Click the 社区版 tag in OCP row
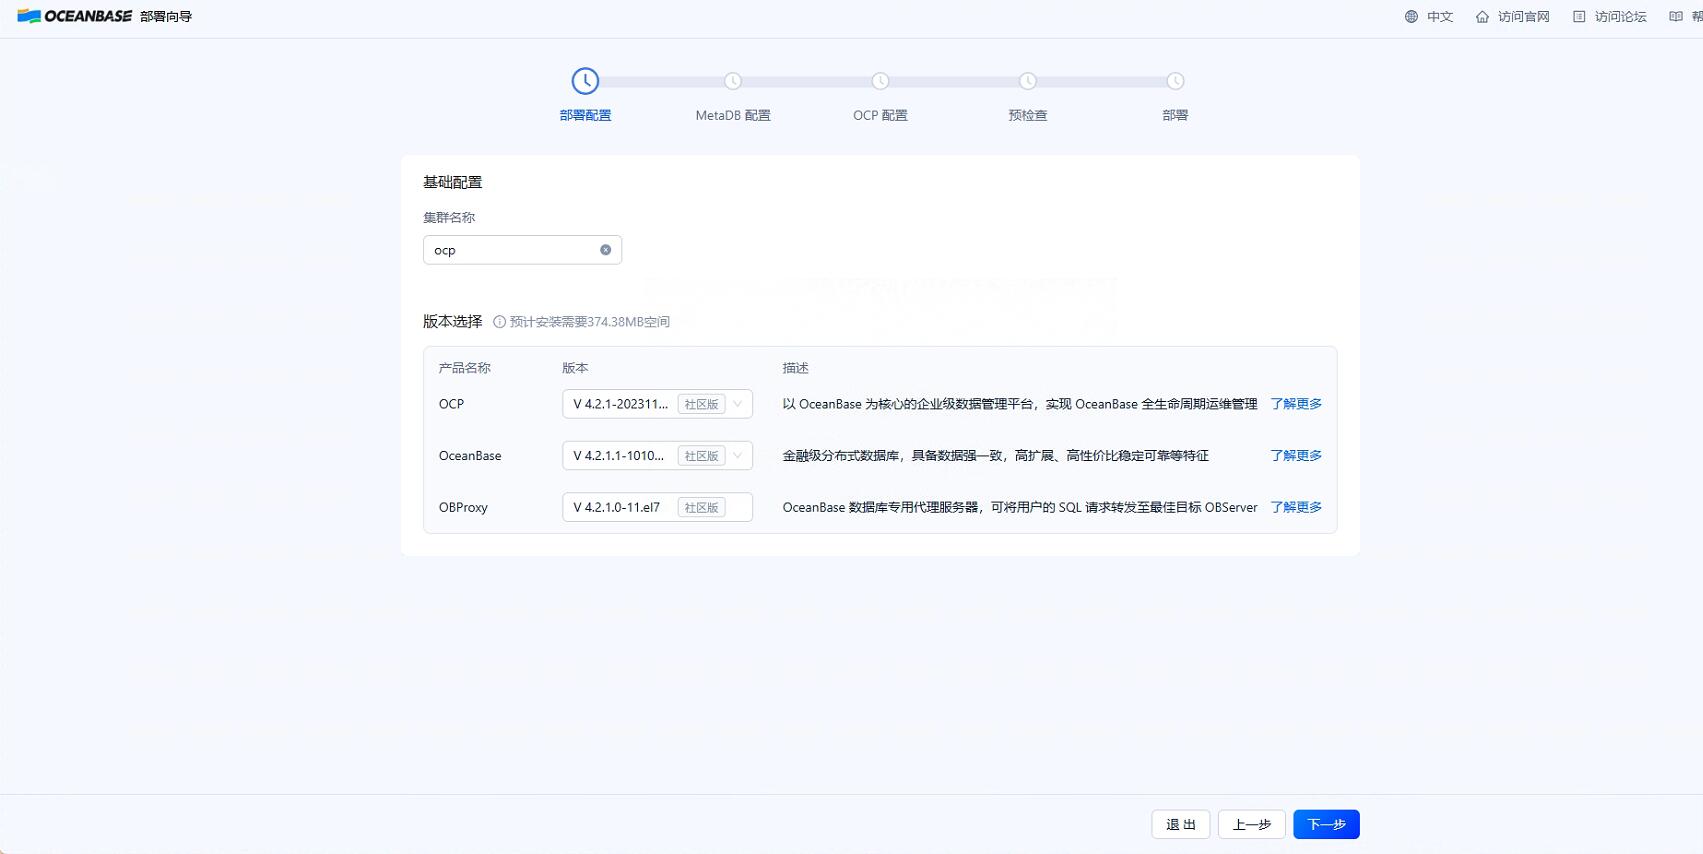Screen dimensions: 1703x854 [x=701, y=404]
